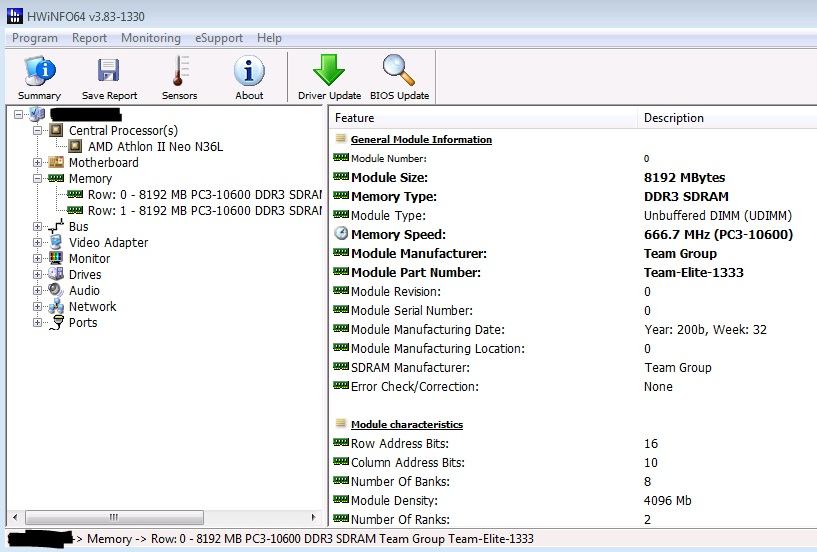Screen dimensions: 817x552
Task: Select Row: 1 memory module entry
Action: coord(205,211)
